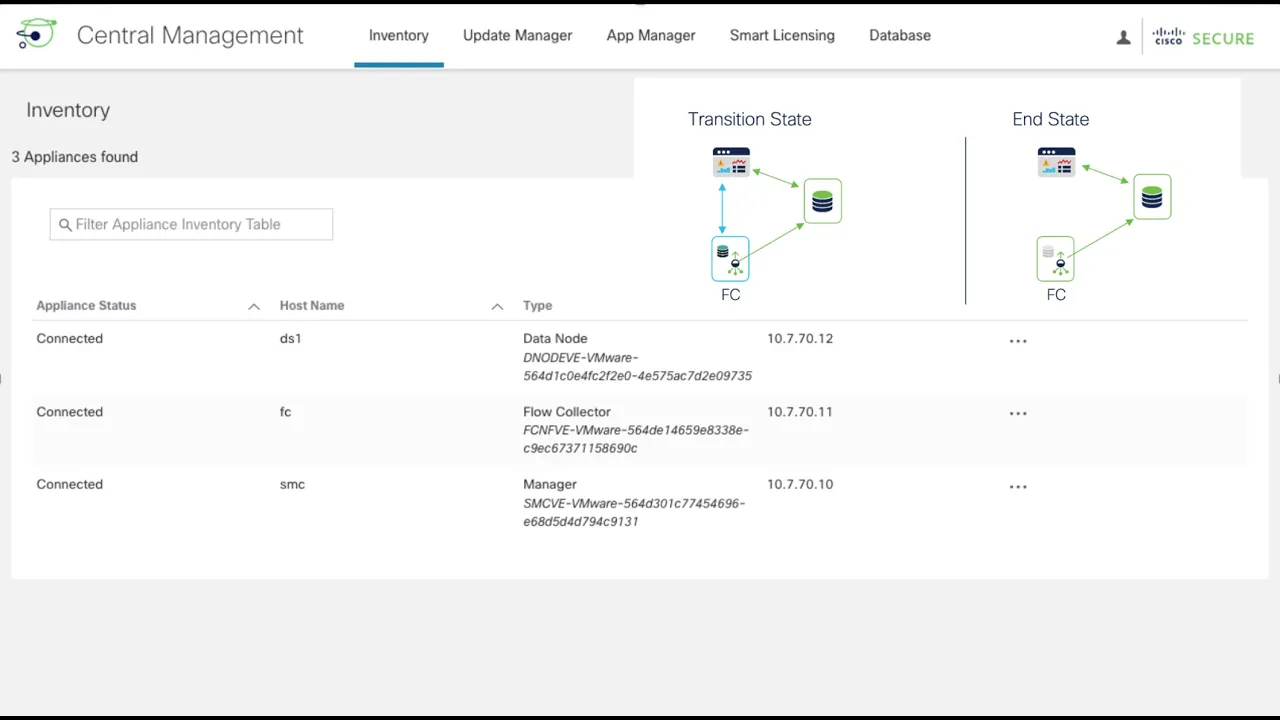
Task: Open actions menu for ds1 row
Action: [x=1018, y=341]
